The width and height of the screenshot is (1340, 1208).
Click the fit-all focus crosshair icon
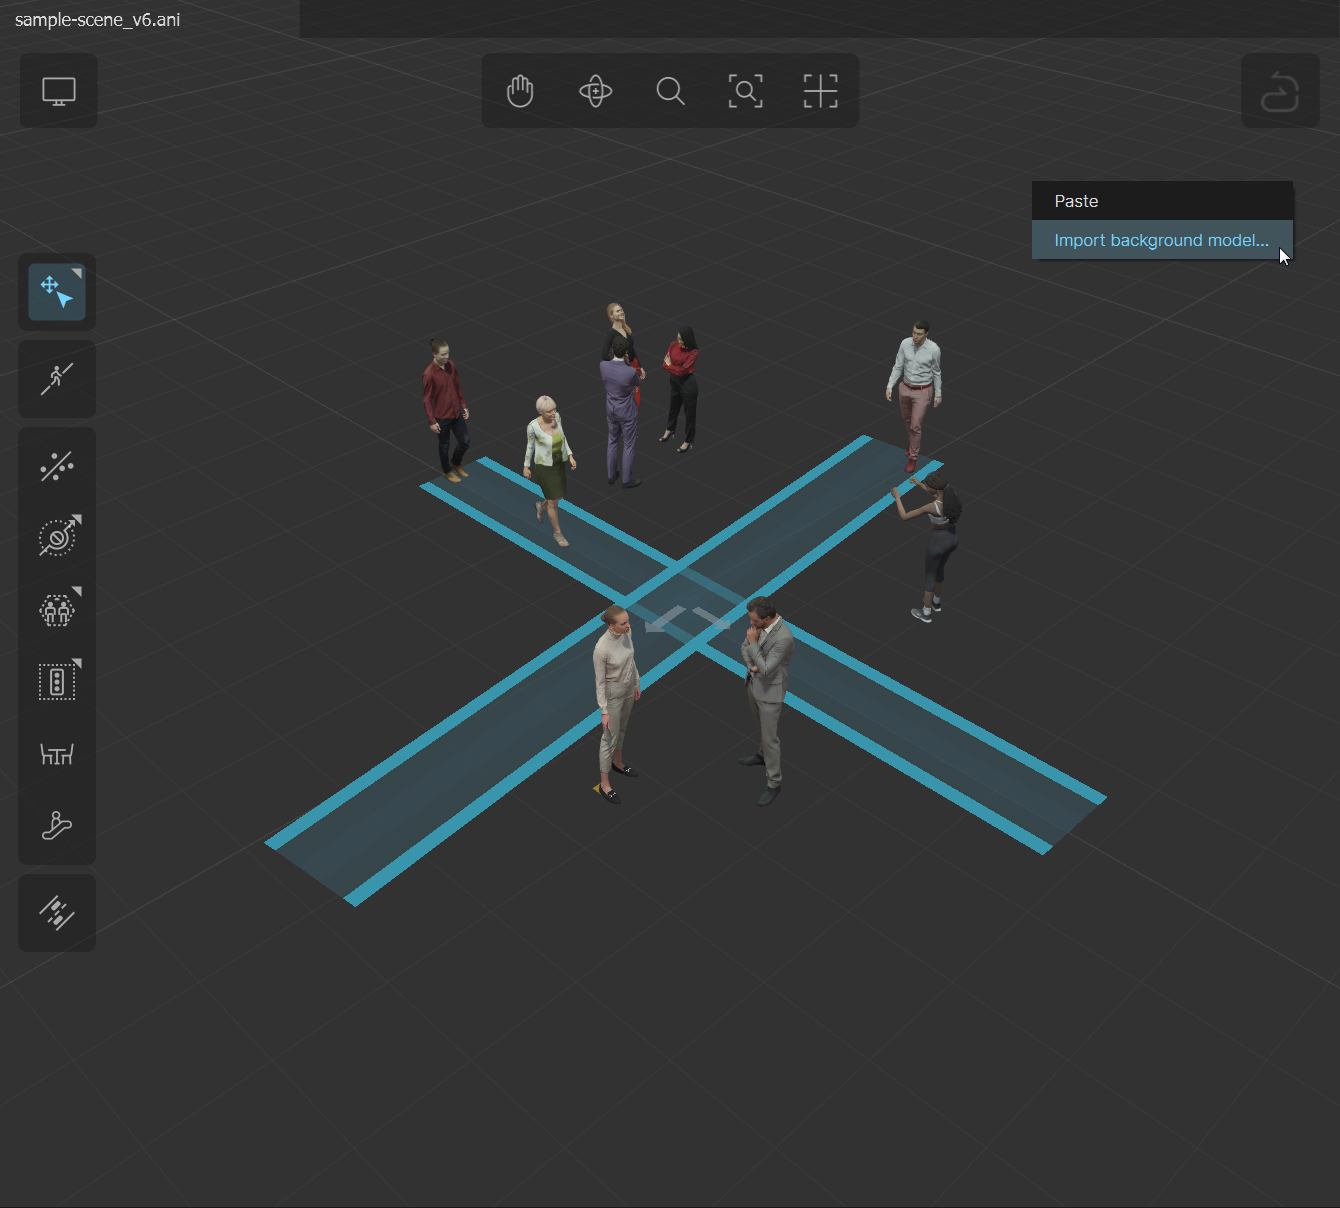click(x=820, y=91)
